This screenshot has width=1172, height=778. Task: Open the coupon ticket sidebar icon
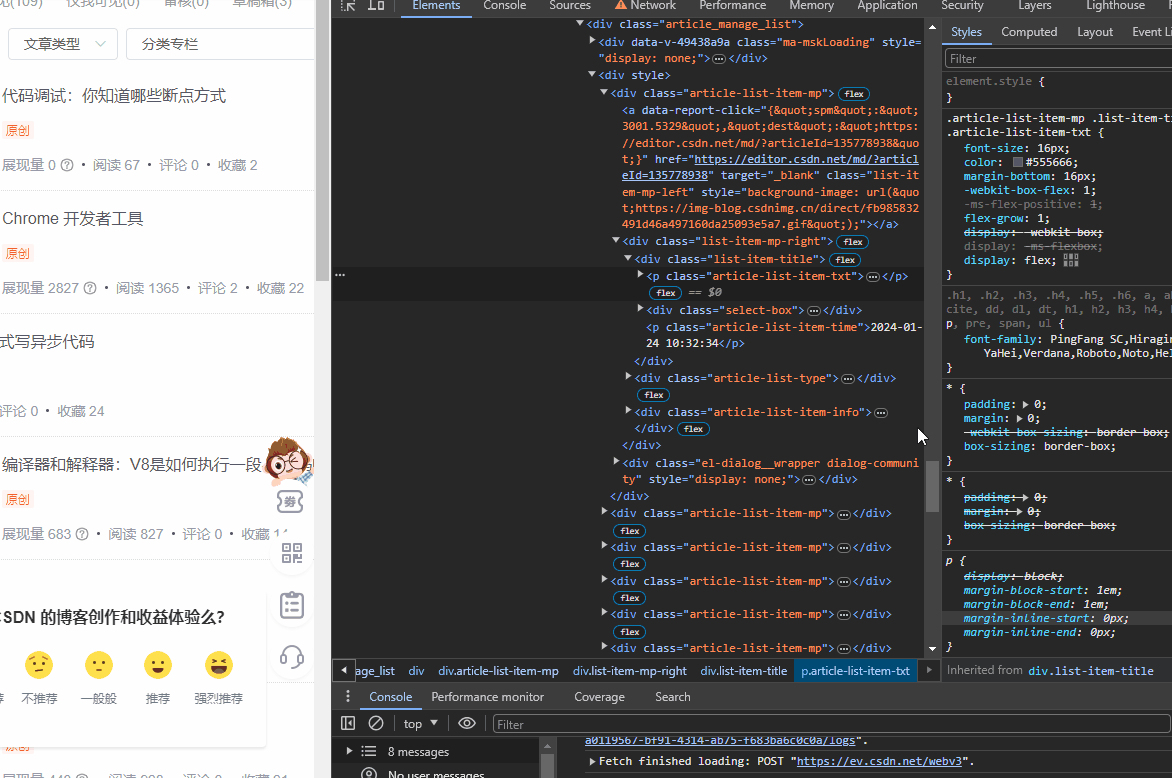coord(290,501)
